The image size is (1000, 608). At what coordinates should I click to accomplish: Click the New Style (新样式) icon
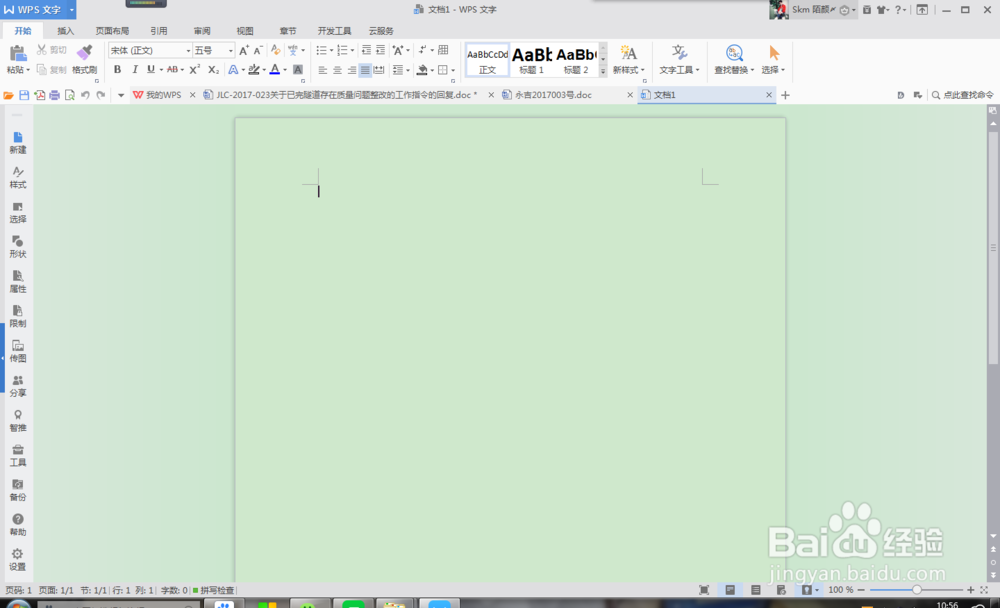tap(628, 54)
